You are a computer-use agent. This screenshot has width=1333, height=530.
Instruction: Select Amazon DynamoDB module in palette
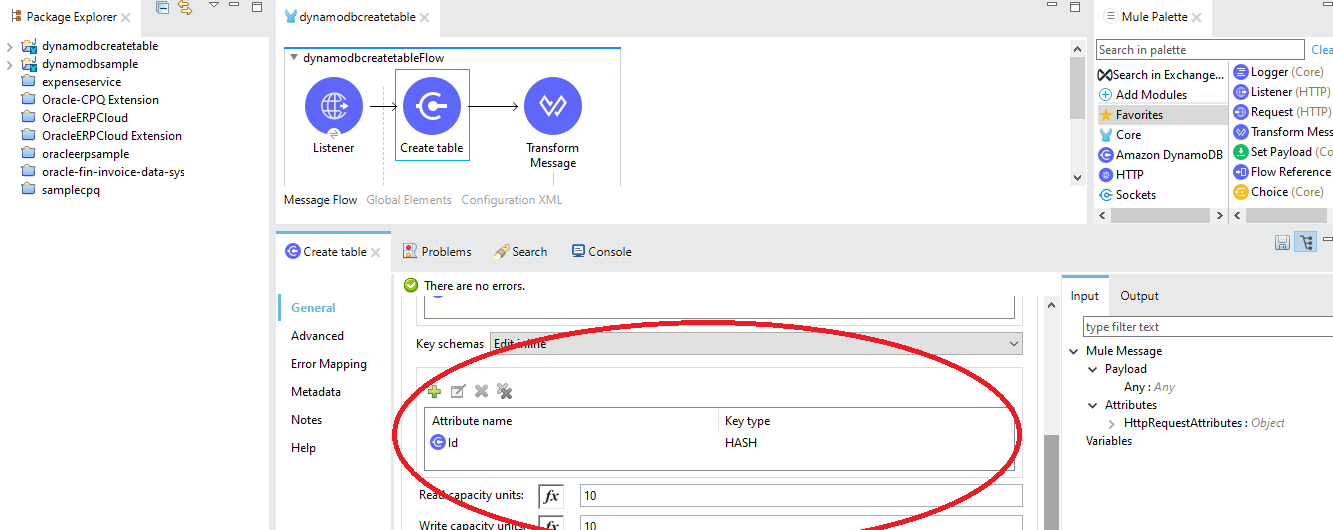pos(1160,155)
